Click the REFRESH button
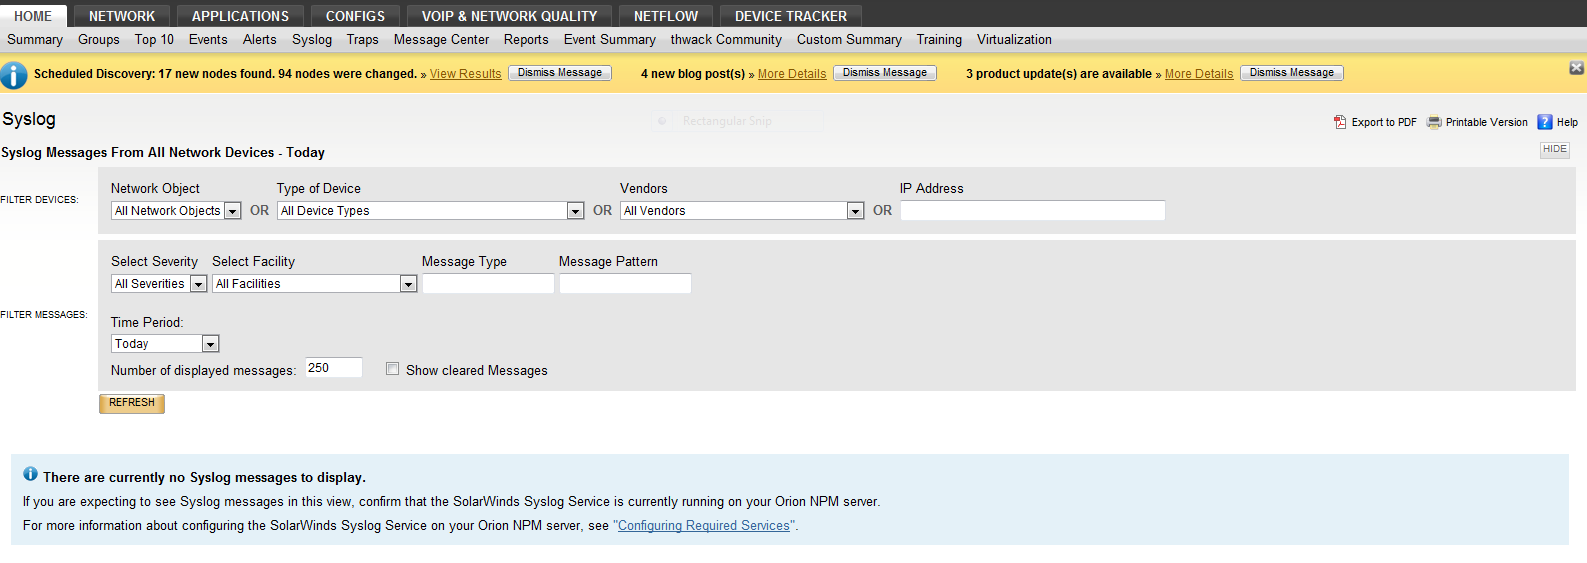This screenshot has height=563, width=1587. click(x=132, y=403)
